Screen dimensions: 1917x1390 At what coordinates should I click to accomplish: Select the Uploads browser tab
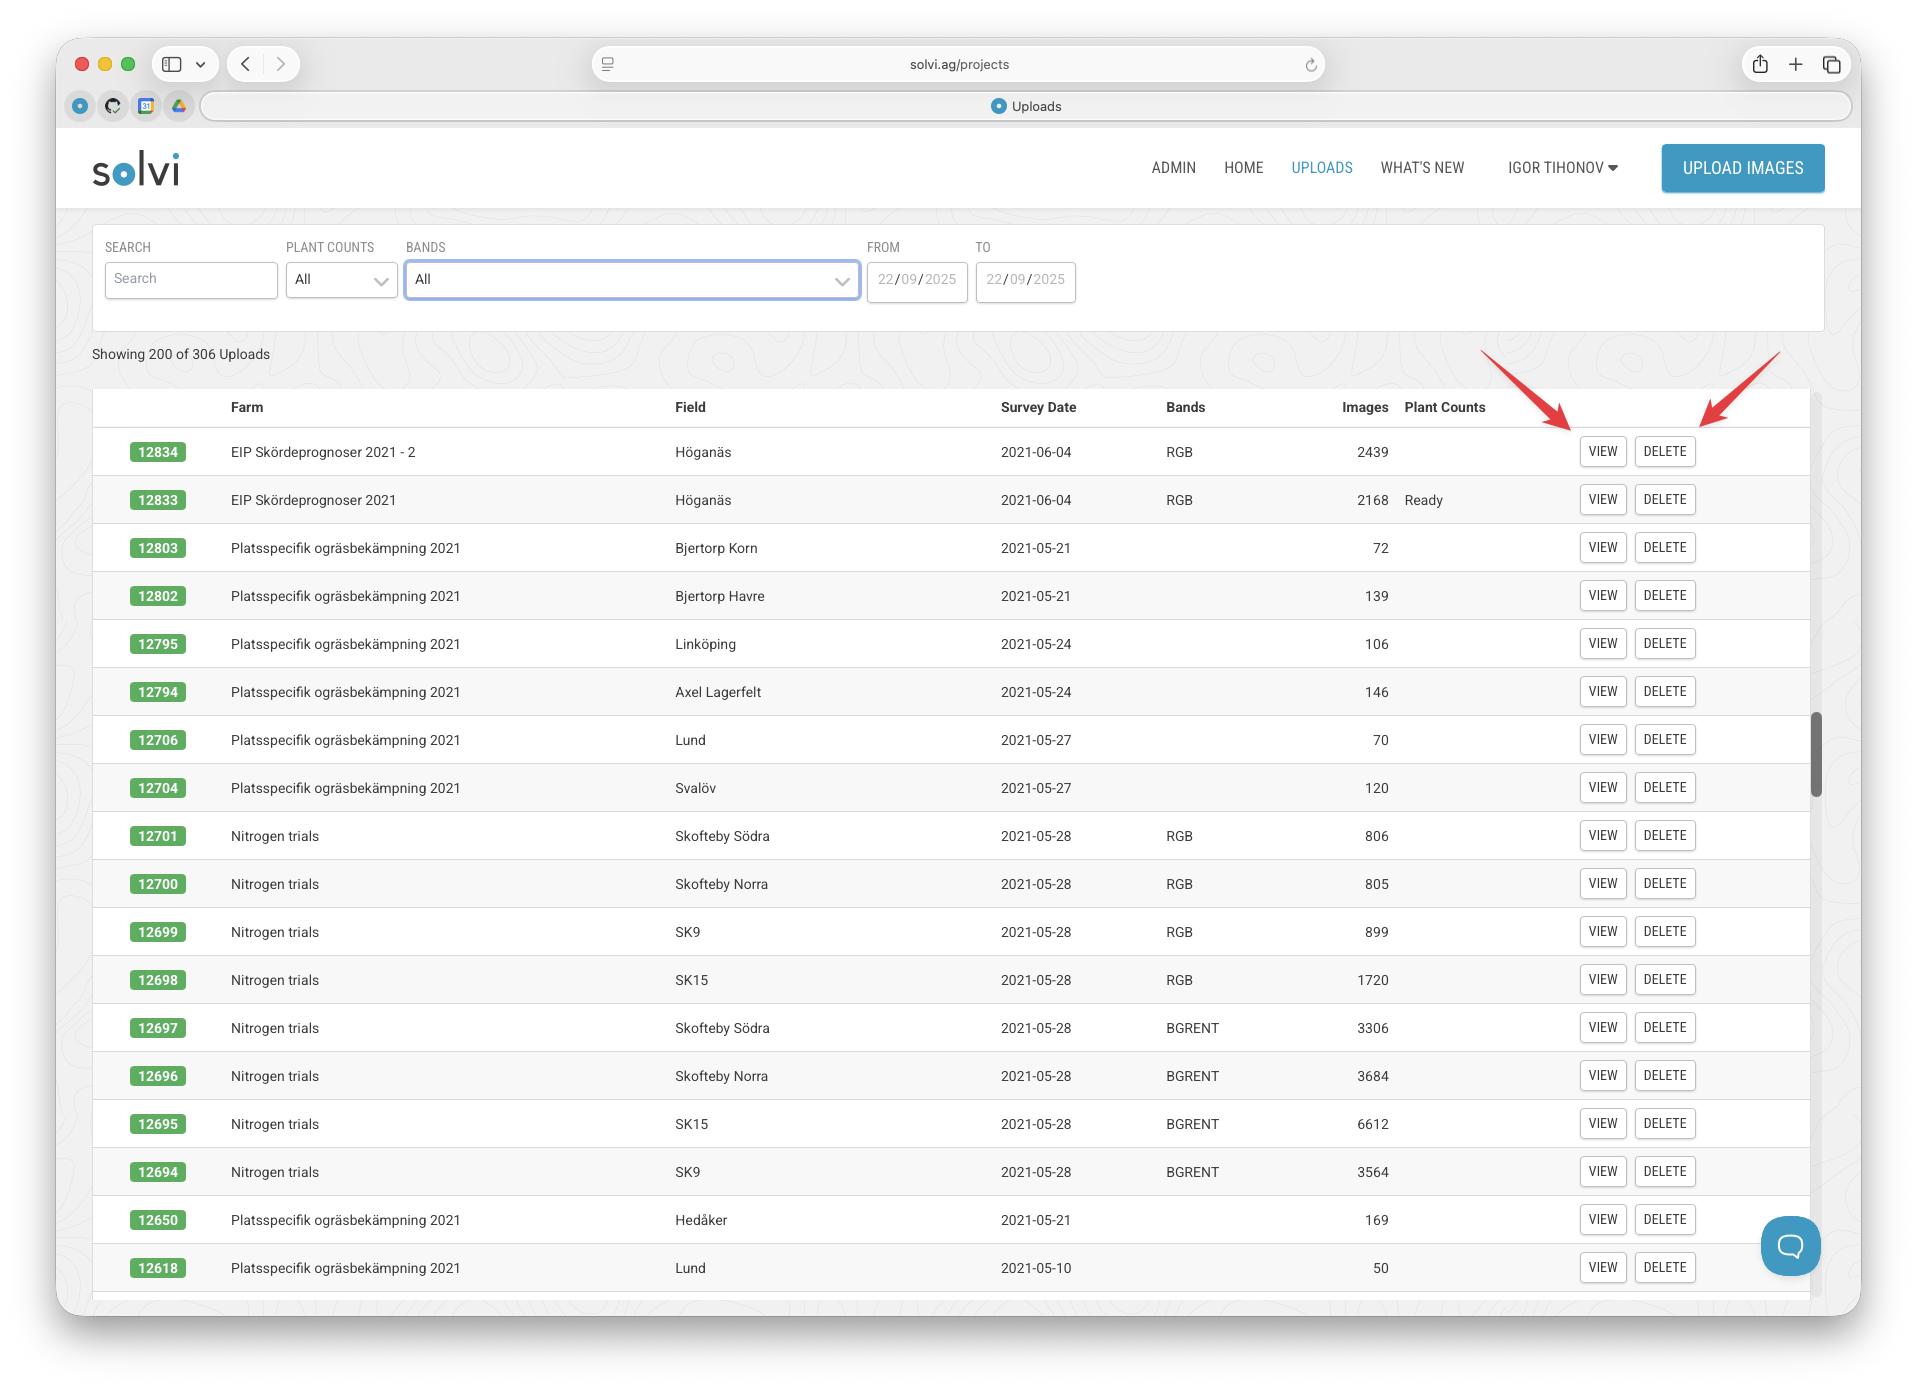pyautogui.click(x=1026, y=106)
